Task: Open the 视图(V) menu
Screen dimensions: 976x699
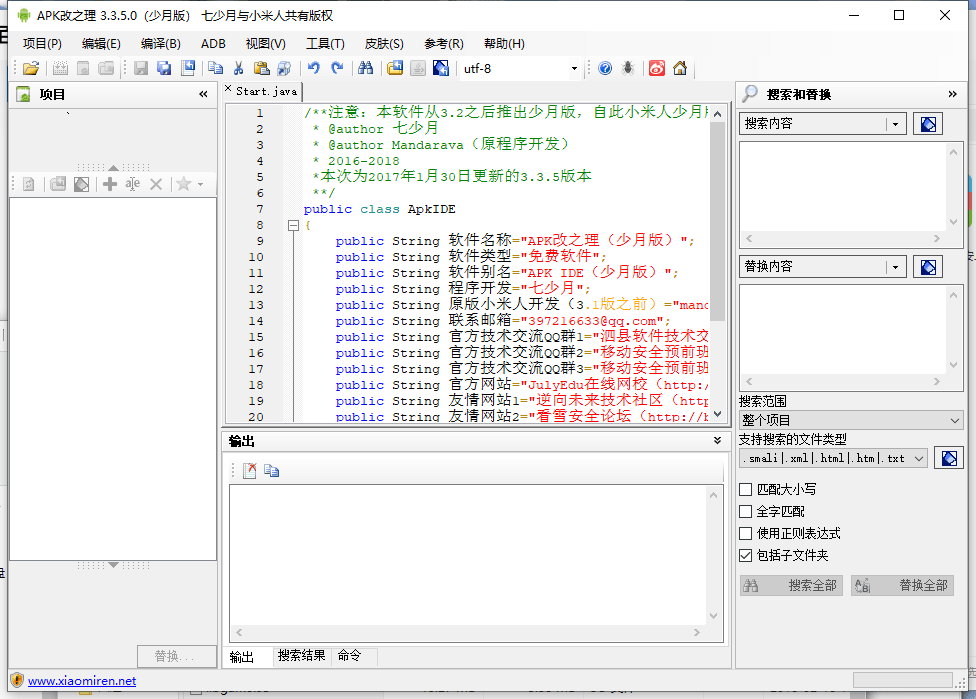Action: click(x=265, y=44)
